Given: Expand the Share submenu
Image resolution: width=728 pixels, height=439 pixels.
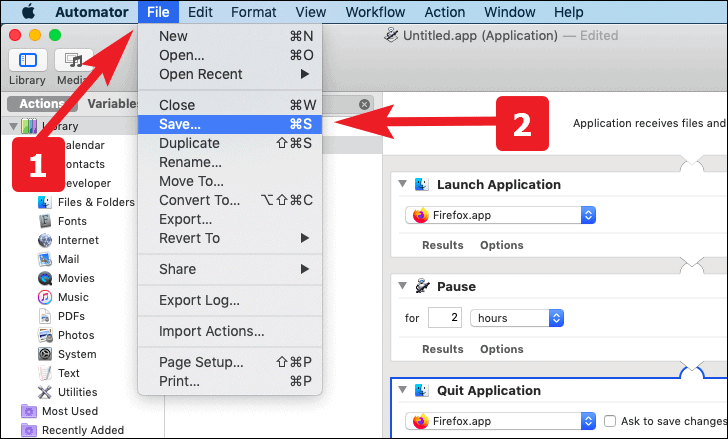Looking at the screenshot, I should 230,269.
